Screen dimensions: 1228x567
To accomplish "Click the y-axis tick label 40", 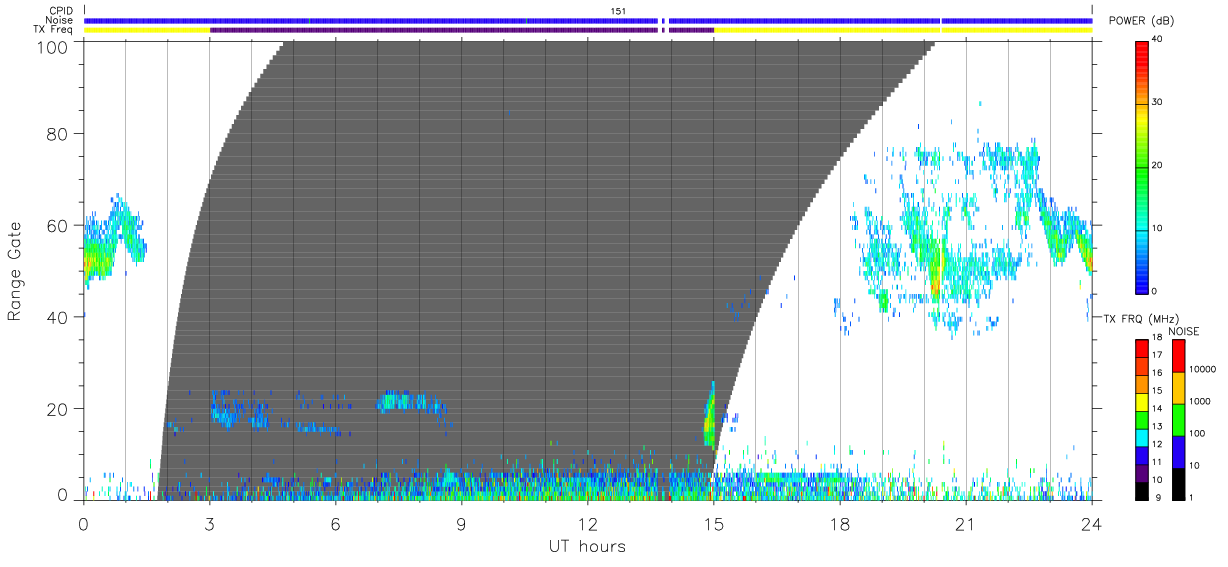I will (x=59, y=317).
